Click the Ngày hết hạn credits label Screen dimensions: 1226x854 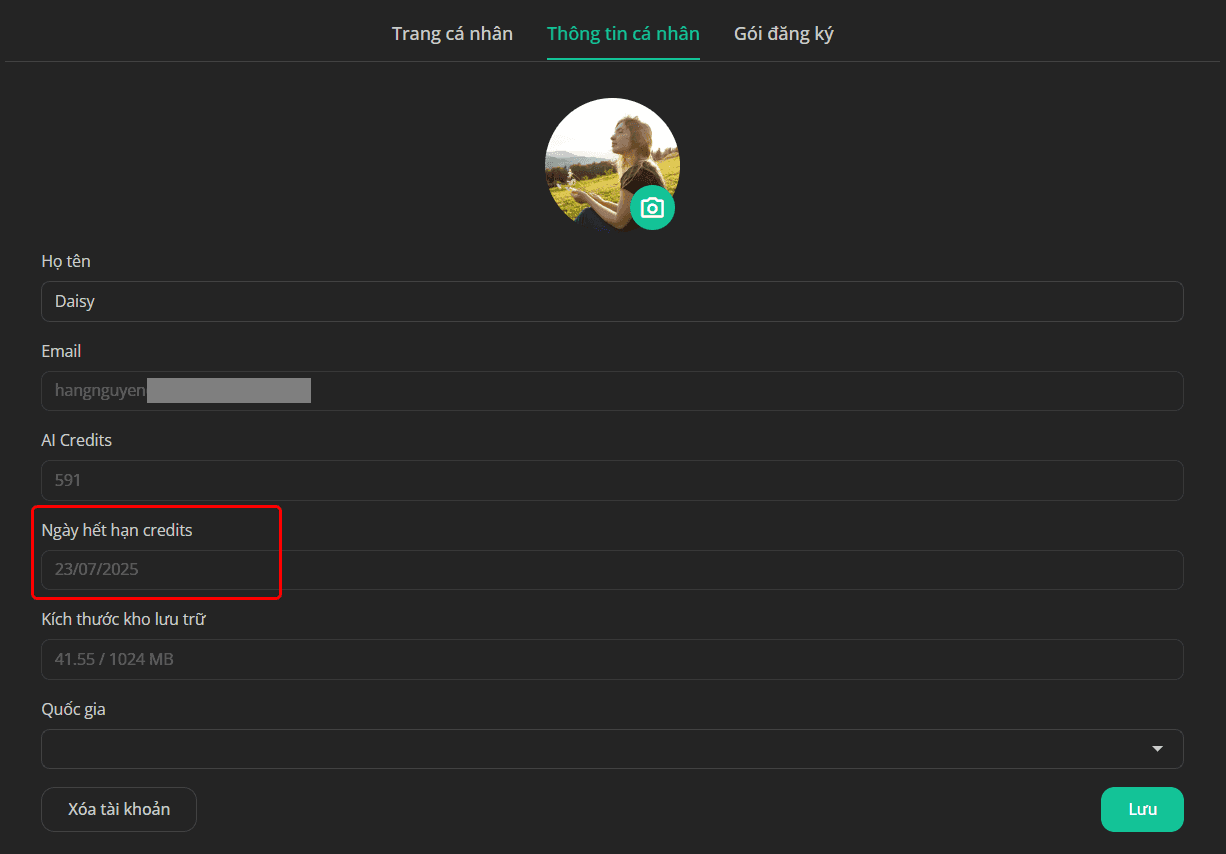pyautogui.click(x=117, y=531)
